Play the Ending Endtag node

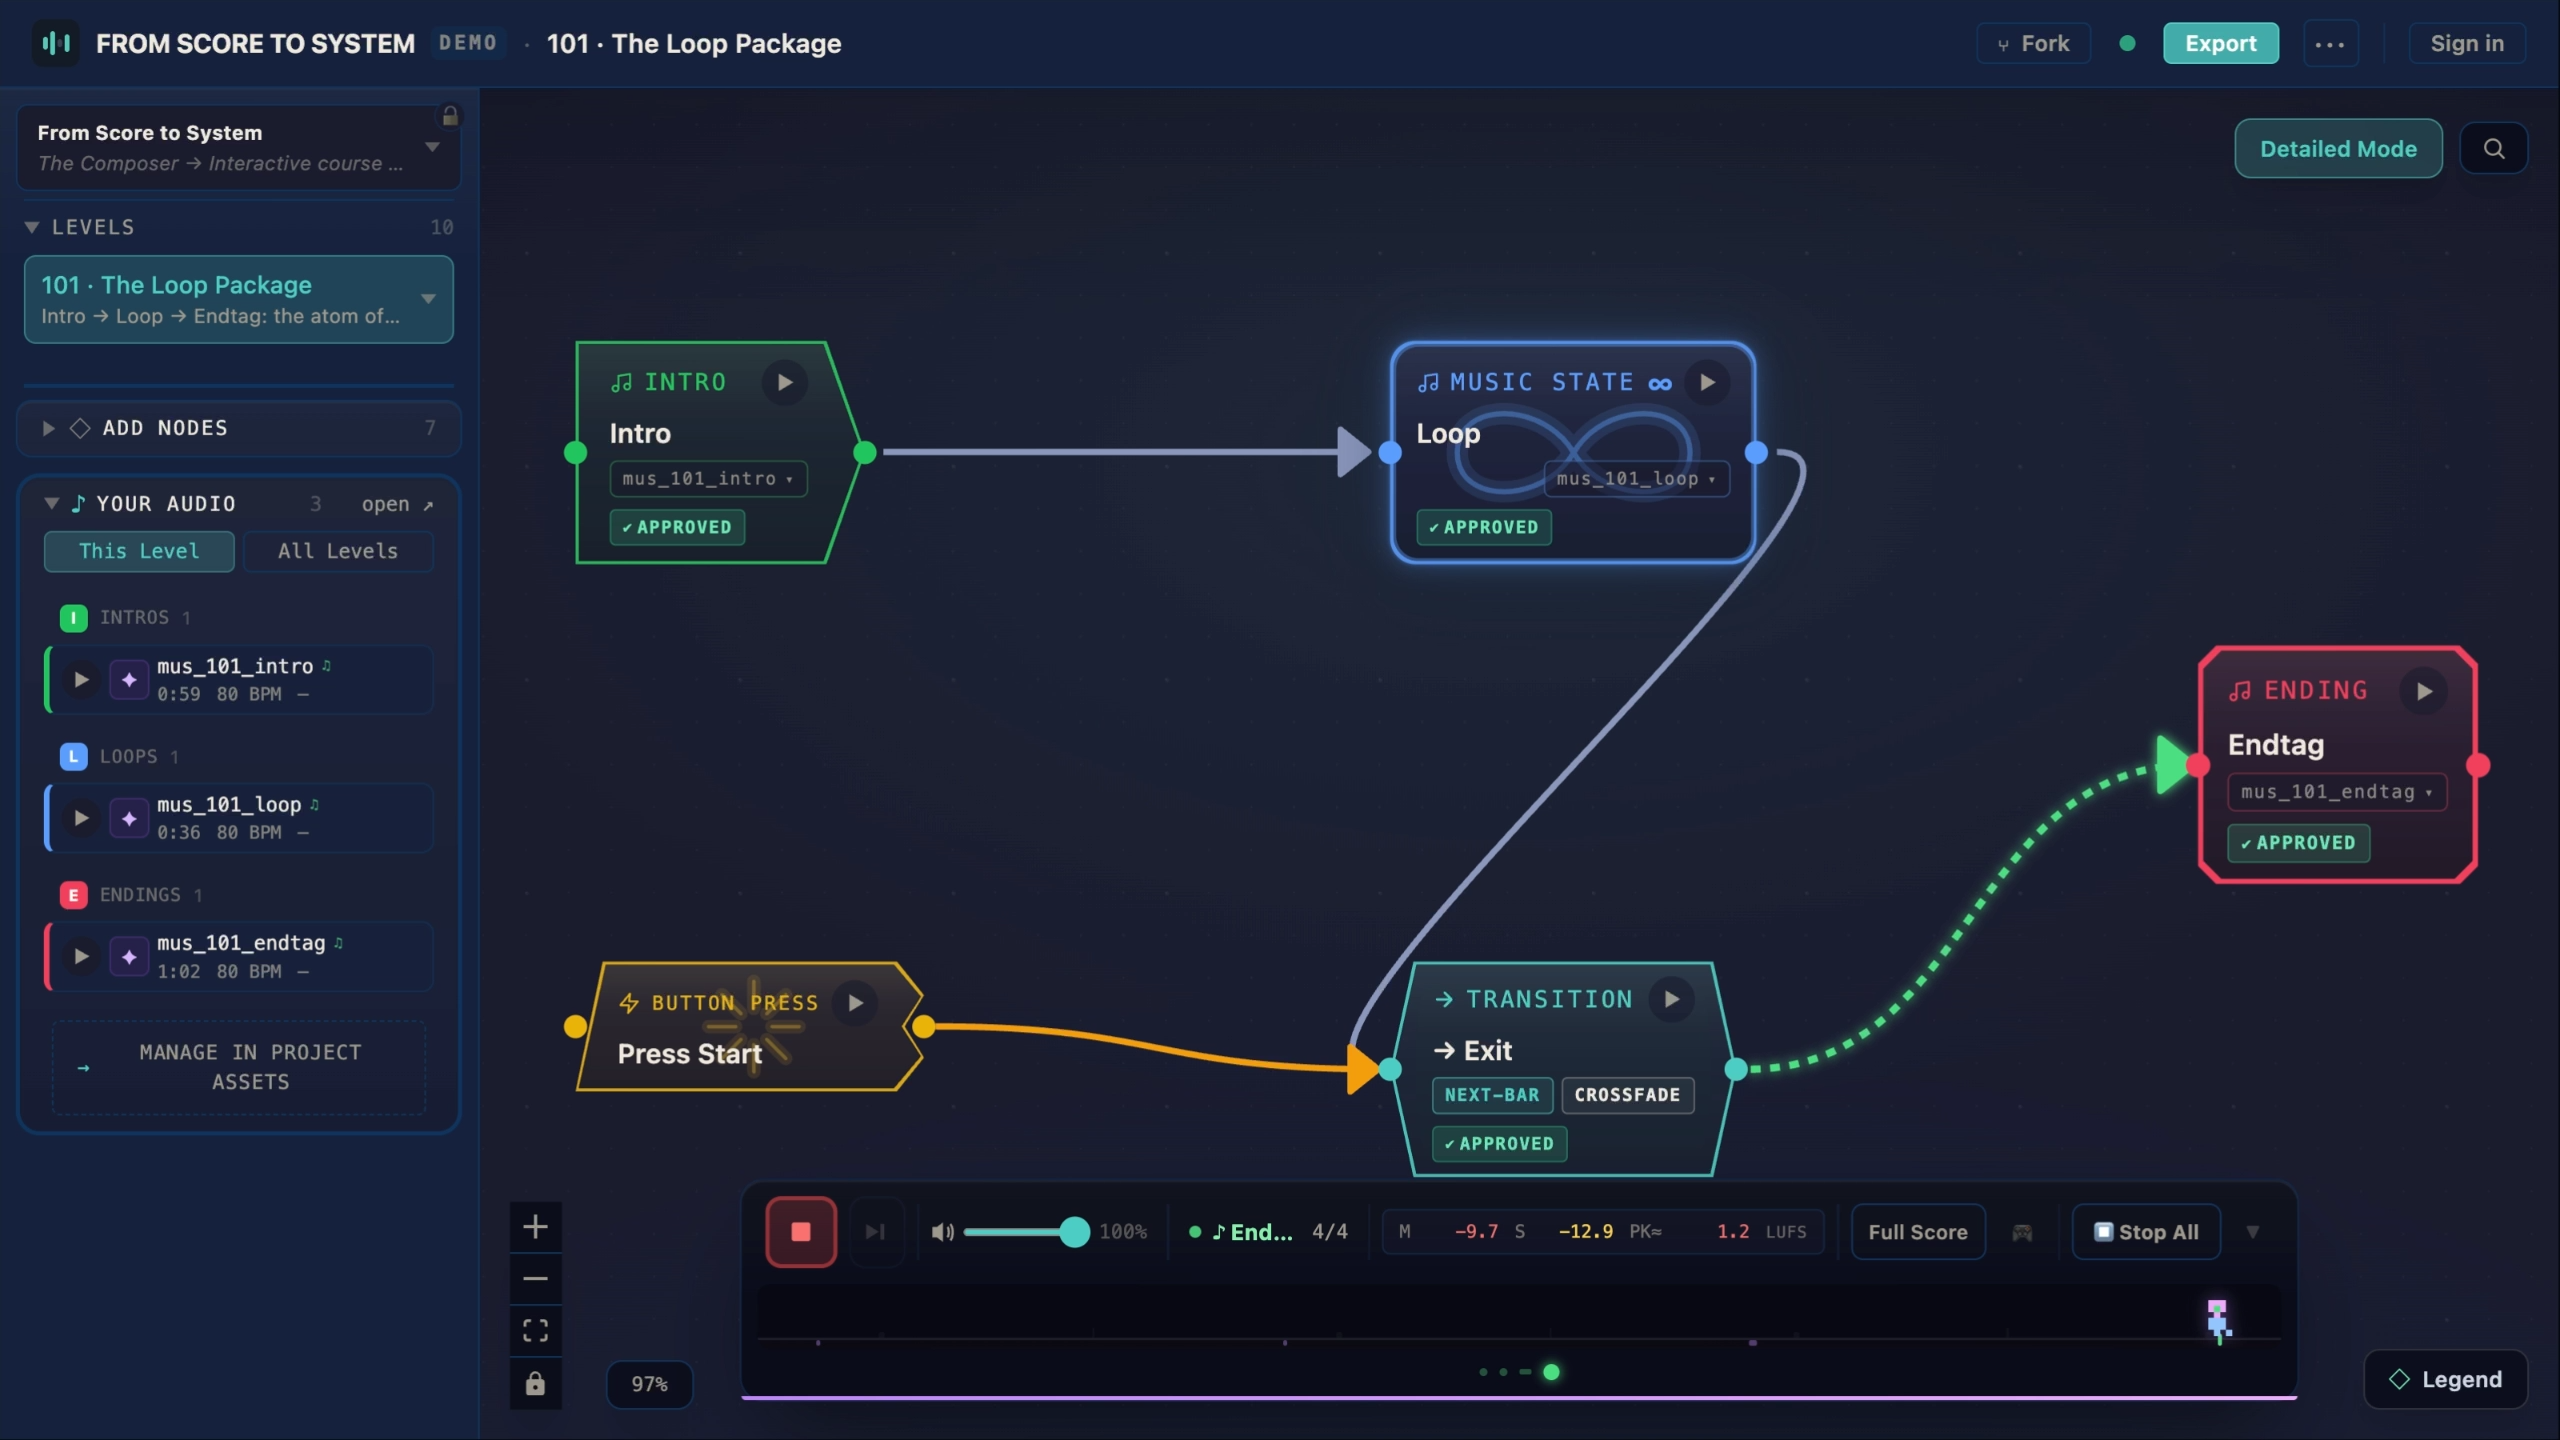[x=2424, y=691]
